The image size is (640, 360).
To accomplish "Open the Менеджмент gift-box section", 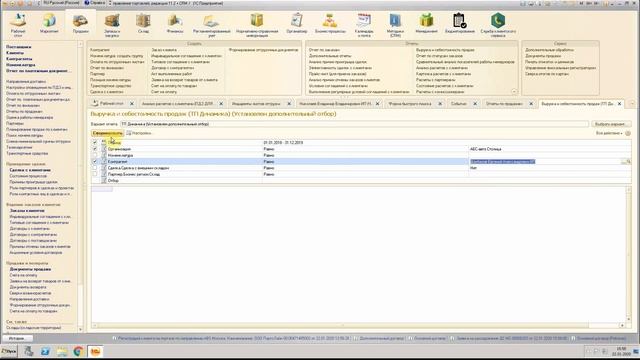I will tap(427, 23).
